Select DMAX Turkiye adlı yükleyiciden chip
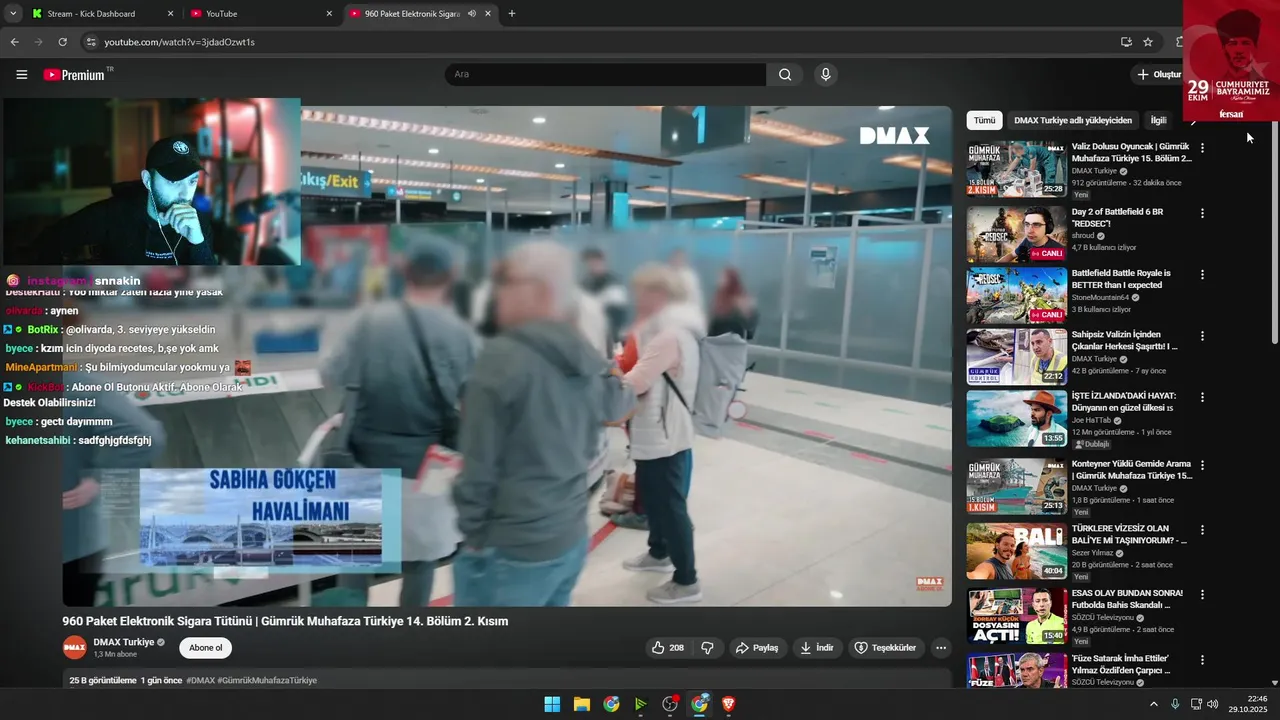The height and width of the screenshot is (720, 1280). coord(1073,120)
